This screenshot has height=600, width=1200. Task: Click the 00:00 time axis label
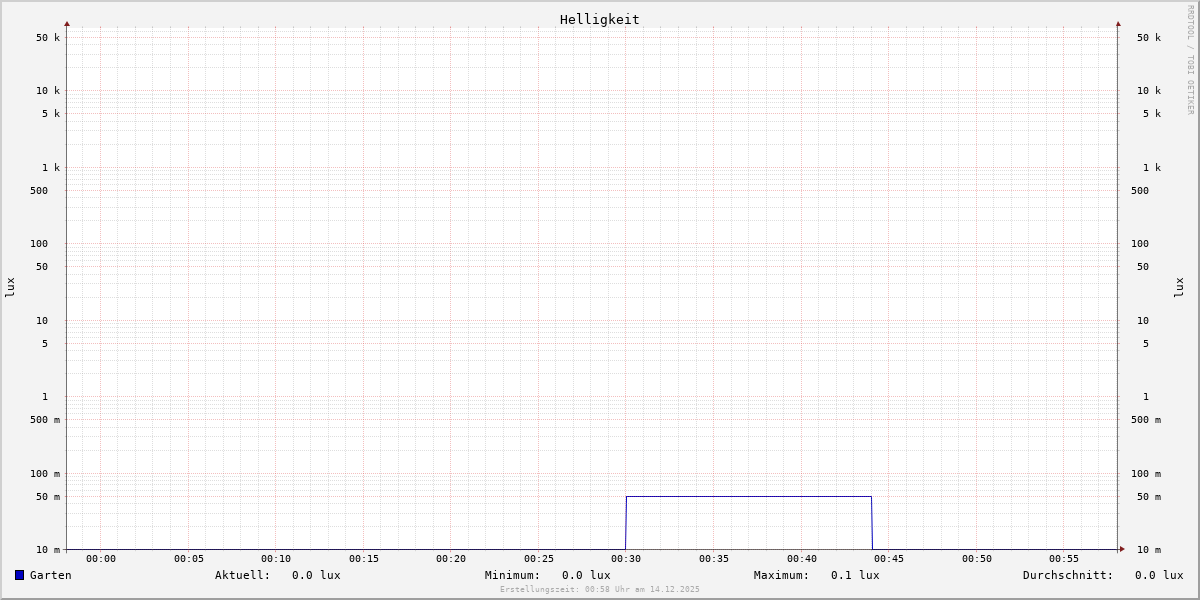point(101,559)
